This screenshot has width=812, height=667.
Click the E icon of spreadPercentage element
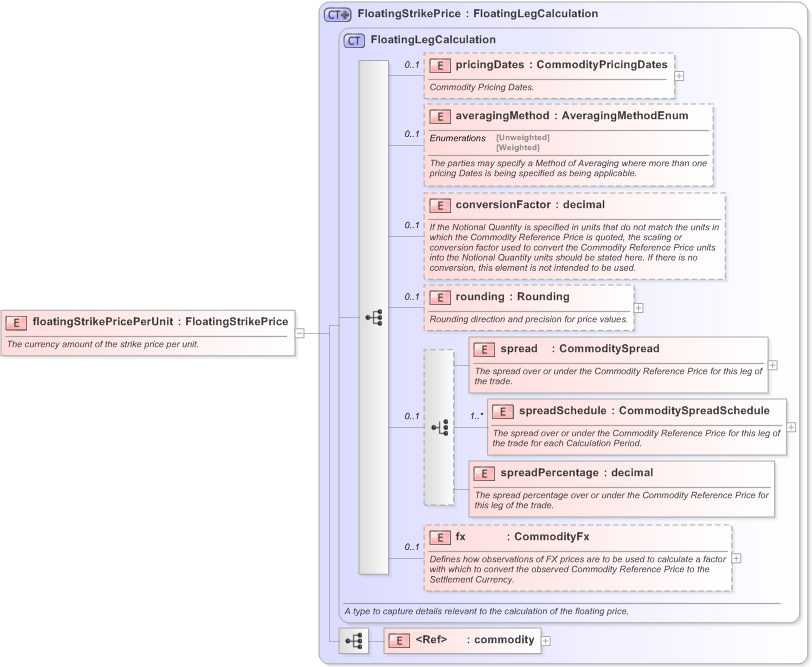(x=485, y=474)
